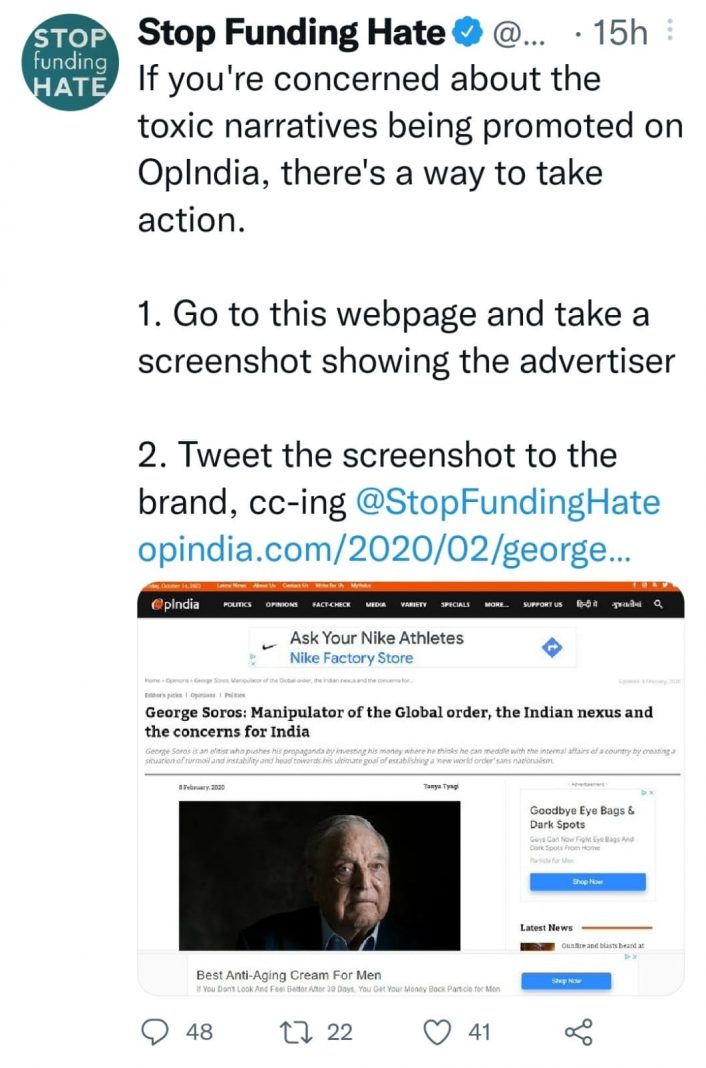This screenshot has height=1068, width=706.
Task: Open the @StopFundingHate mention link
Action: click(508, 502)
